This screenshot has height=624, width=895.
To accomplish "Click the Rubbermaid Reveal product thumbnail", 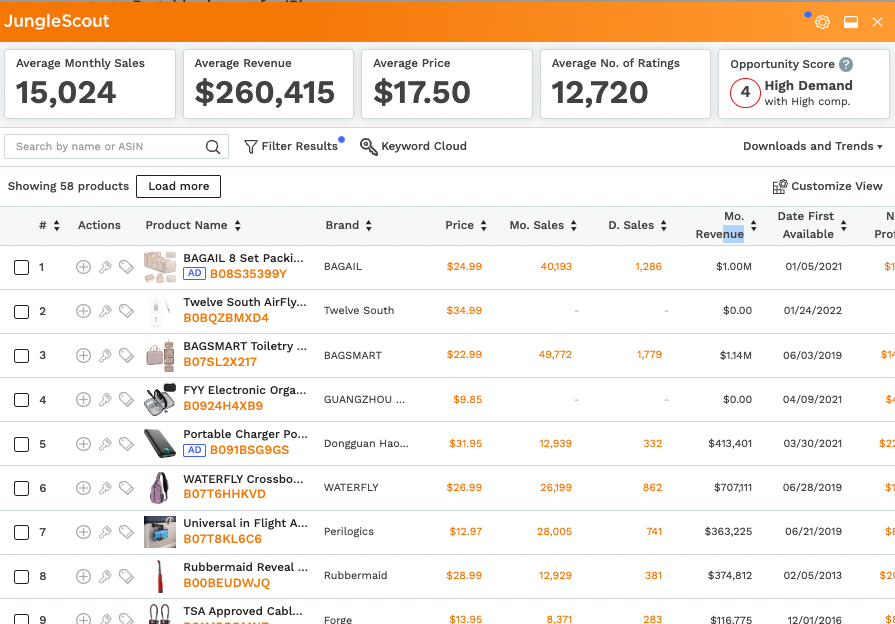I will (x=160, y=576).
